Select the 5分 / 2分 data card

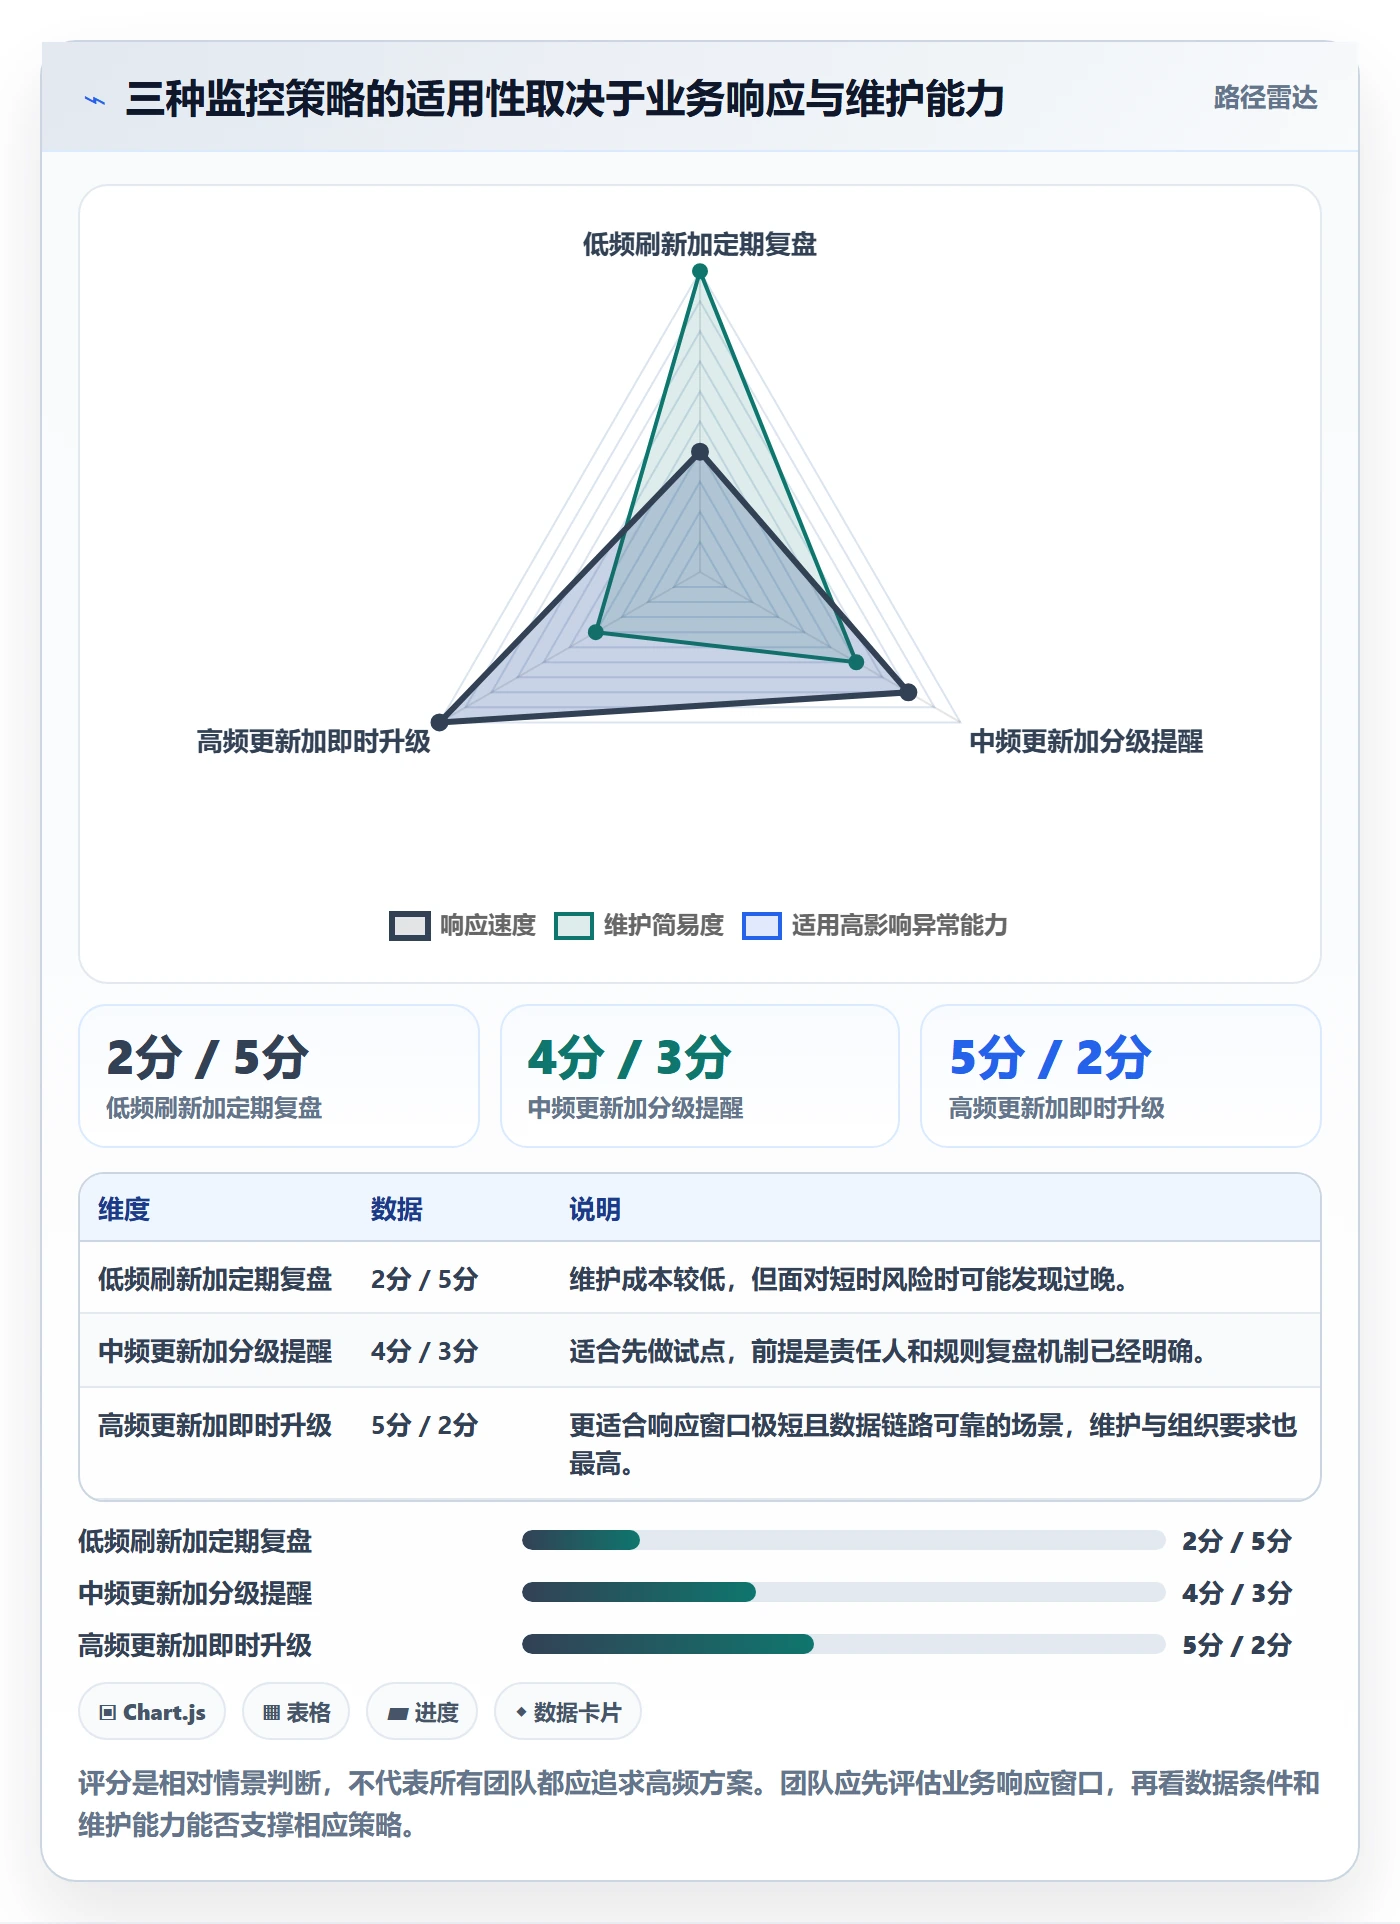pyautogui.click(x=1121, y=1076)
